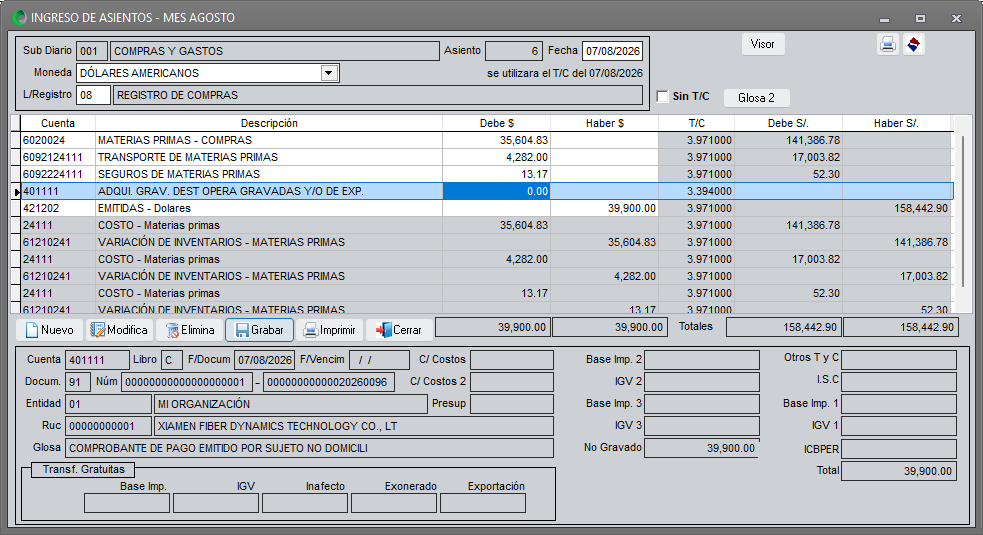Click the MI ORGANIZACIÓN entity name field
This screenshot has width=983, height=535.
point(290,404)
